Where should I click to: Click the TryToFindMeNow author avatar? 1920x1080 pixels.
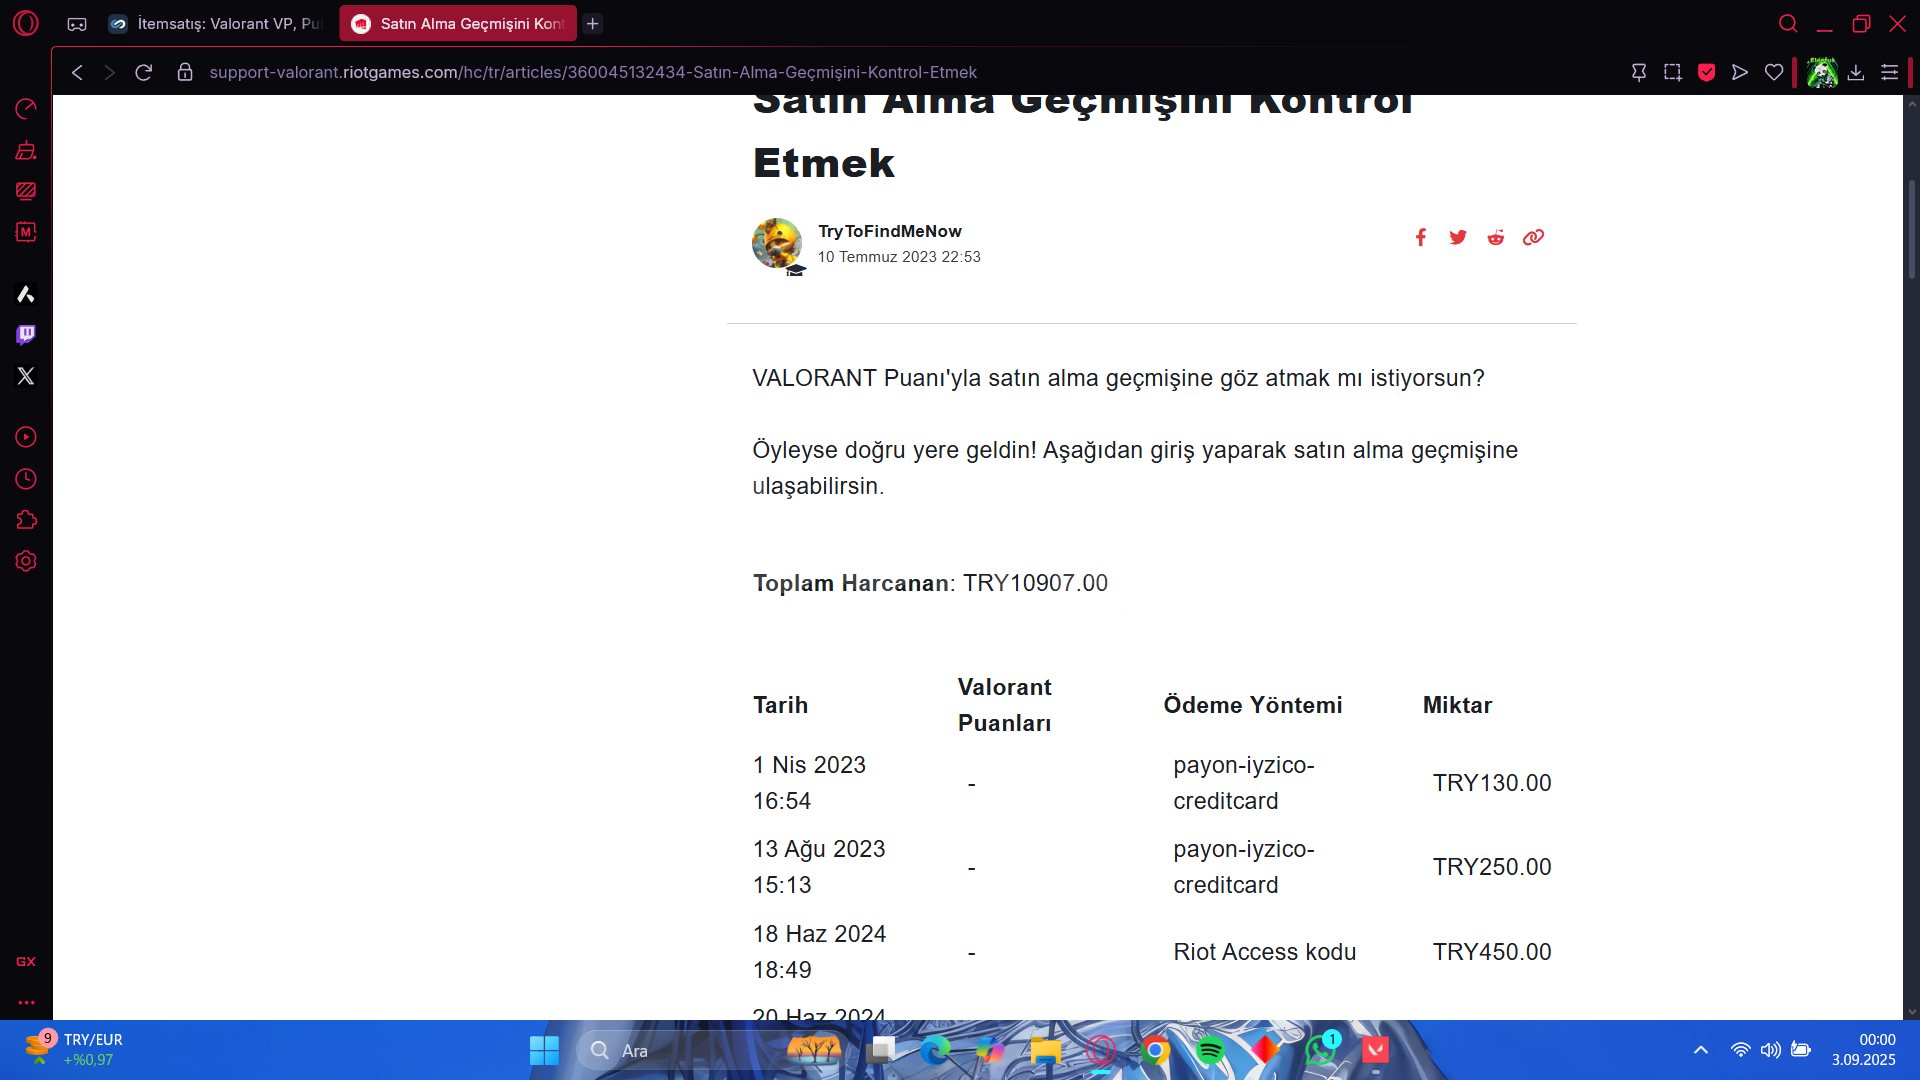pos(777,244)
